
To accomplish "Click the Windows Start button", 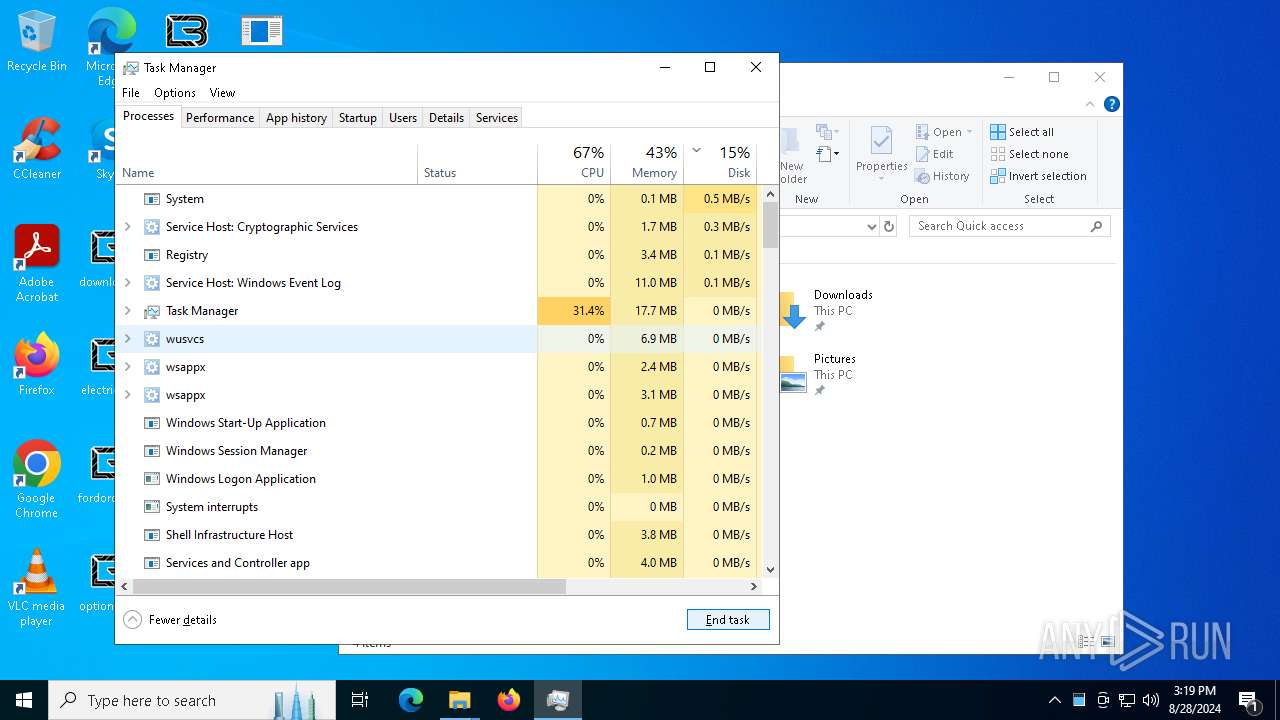I will [x=24, y=700].
